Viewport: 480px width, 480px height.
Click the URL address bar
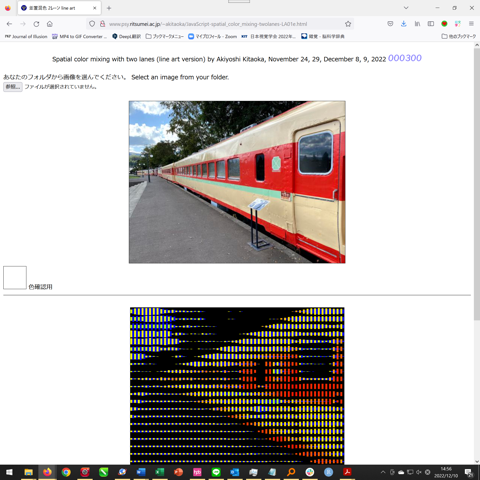[x=220, y=24]
